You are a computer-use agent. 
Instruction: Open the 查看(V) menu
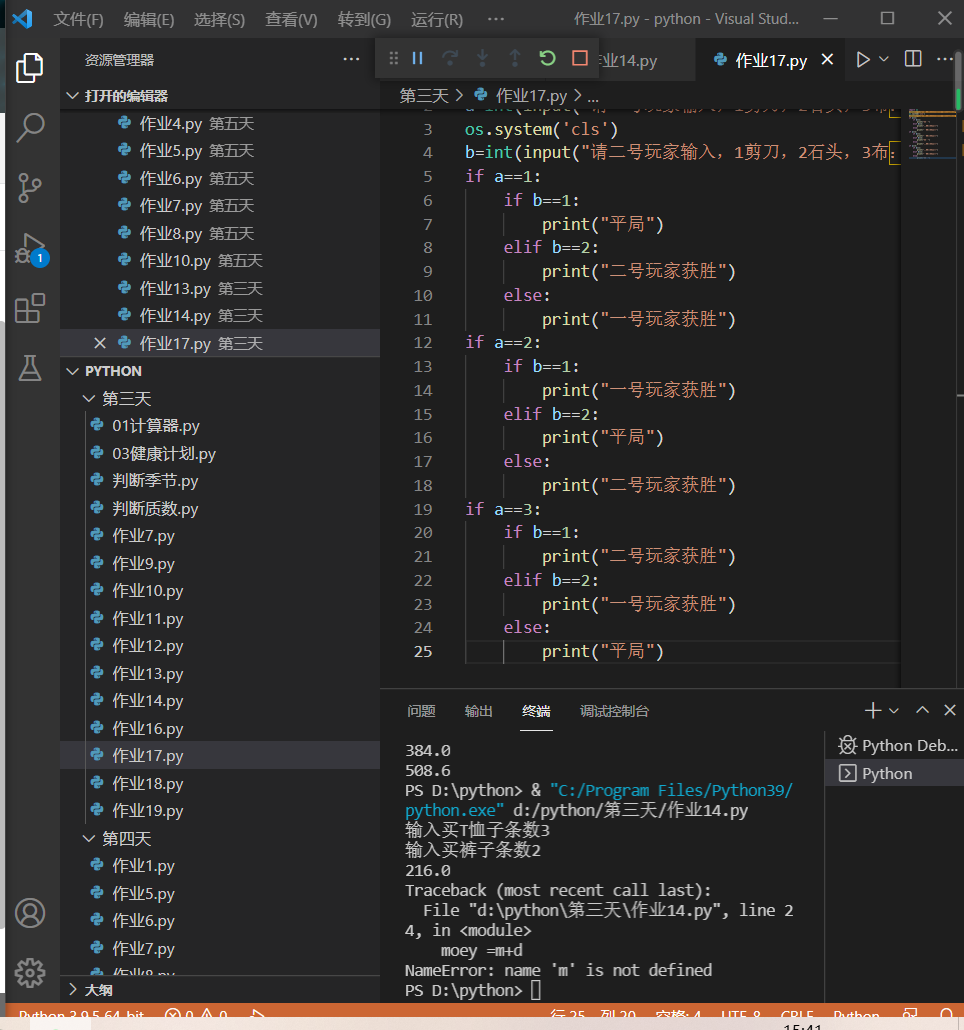click(x=291, y=20)
